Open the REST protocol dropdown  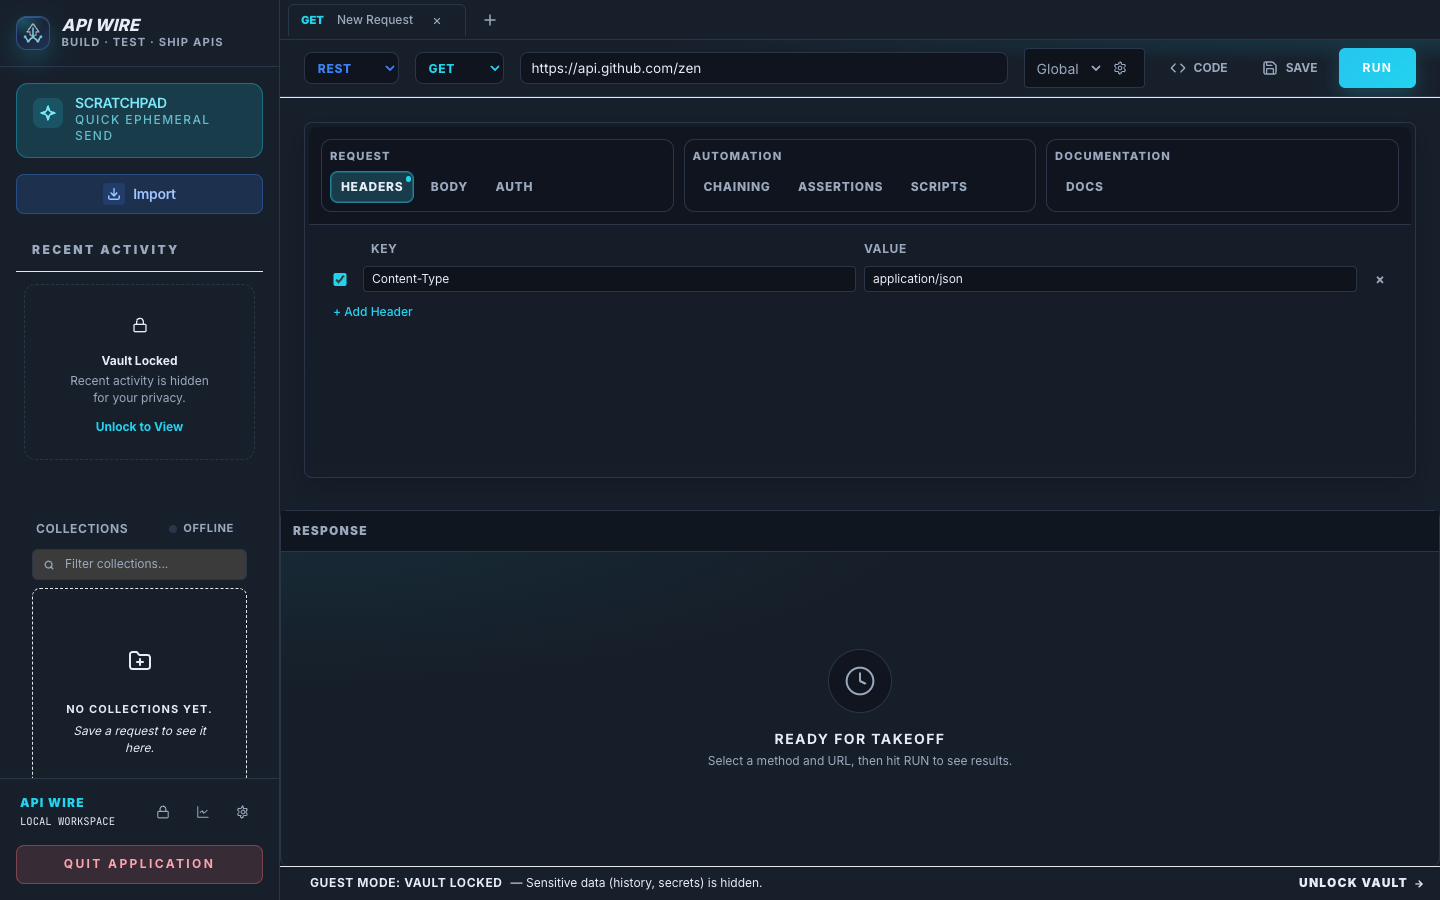pyautogui.click(x=351, y=68)
